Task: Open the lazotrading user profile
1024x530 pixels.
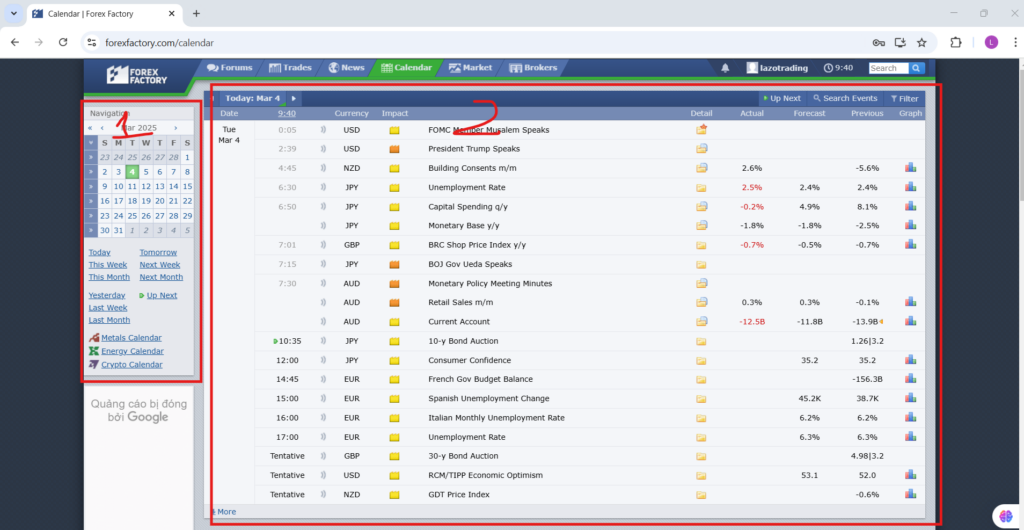Action: tap(777, 68)
